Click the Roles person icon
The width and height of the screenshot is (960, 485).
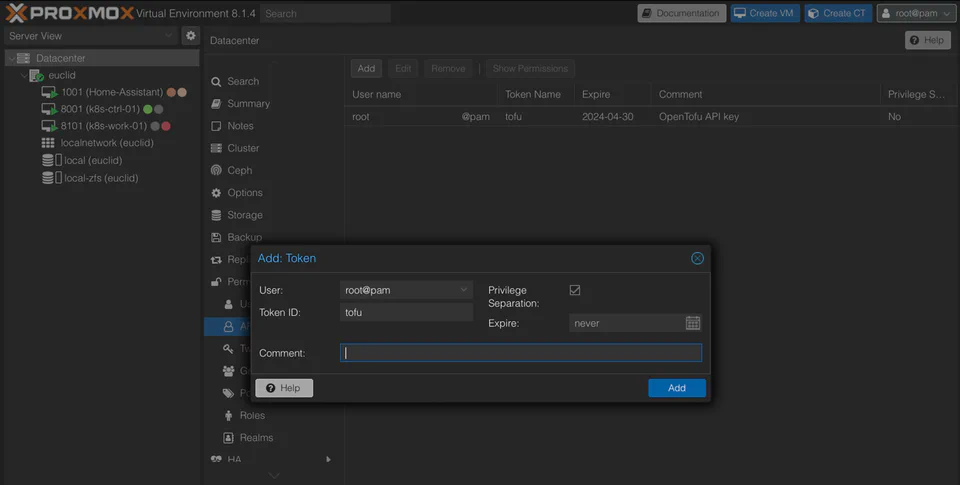(x=228, y=415)
